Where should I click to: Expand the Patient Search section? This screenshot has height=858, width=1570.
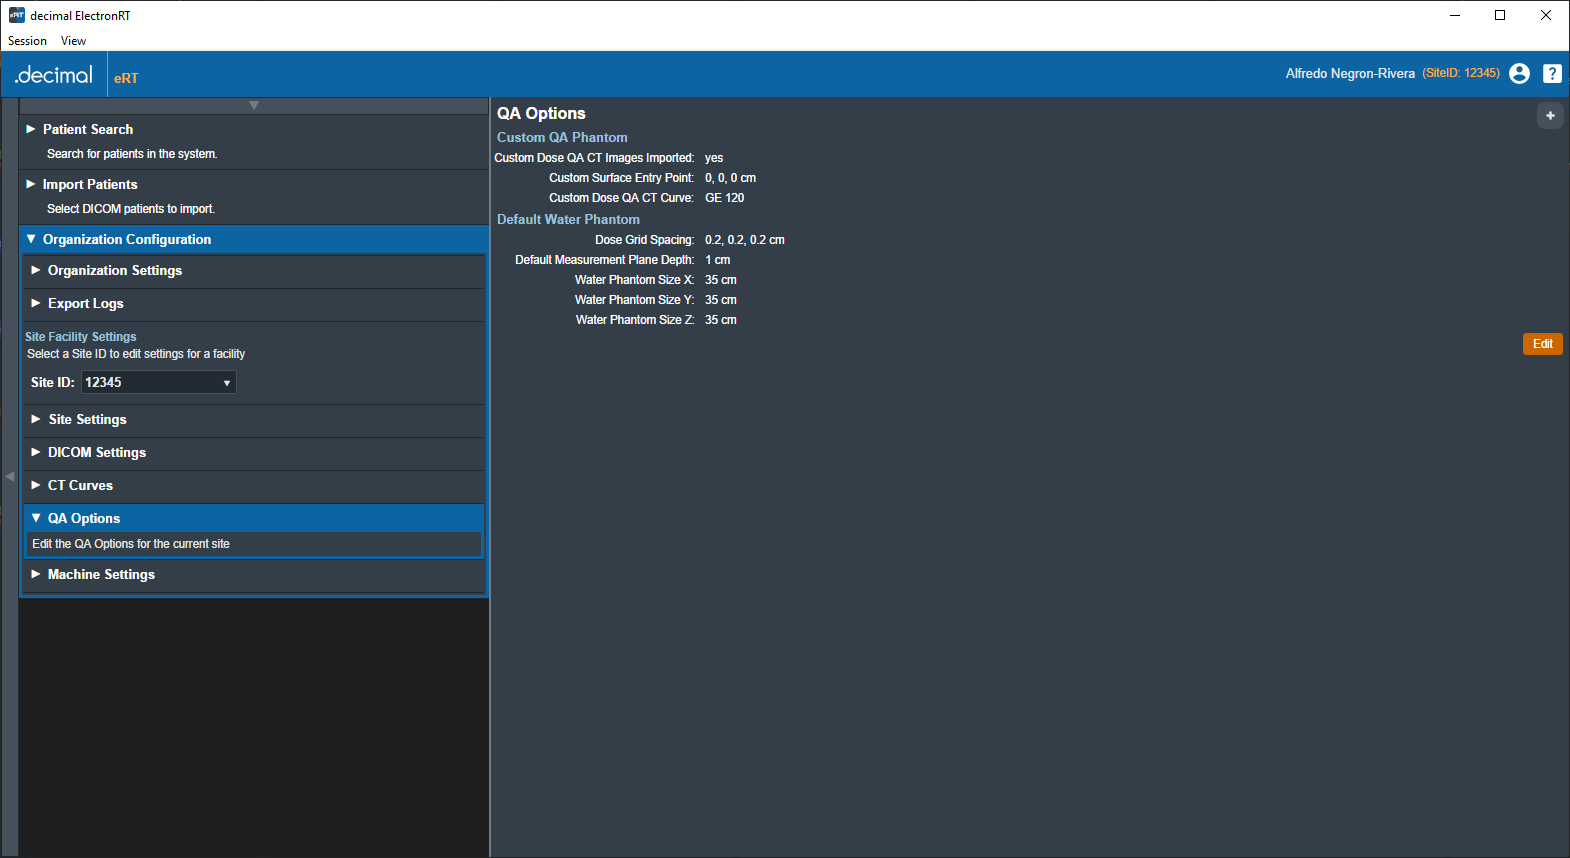[x=254, y=129]
